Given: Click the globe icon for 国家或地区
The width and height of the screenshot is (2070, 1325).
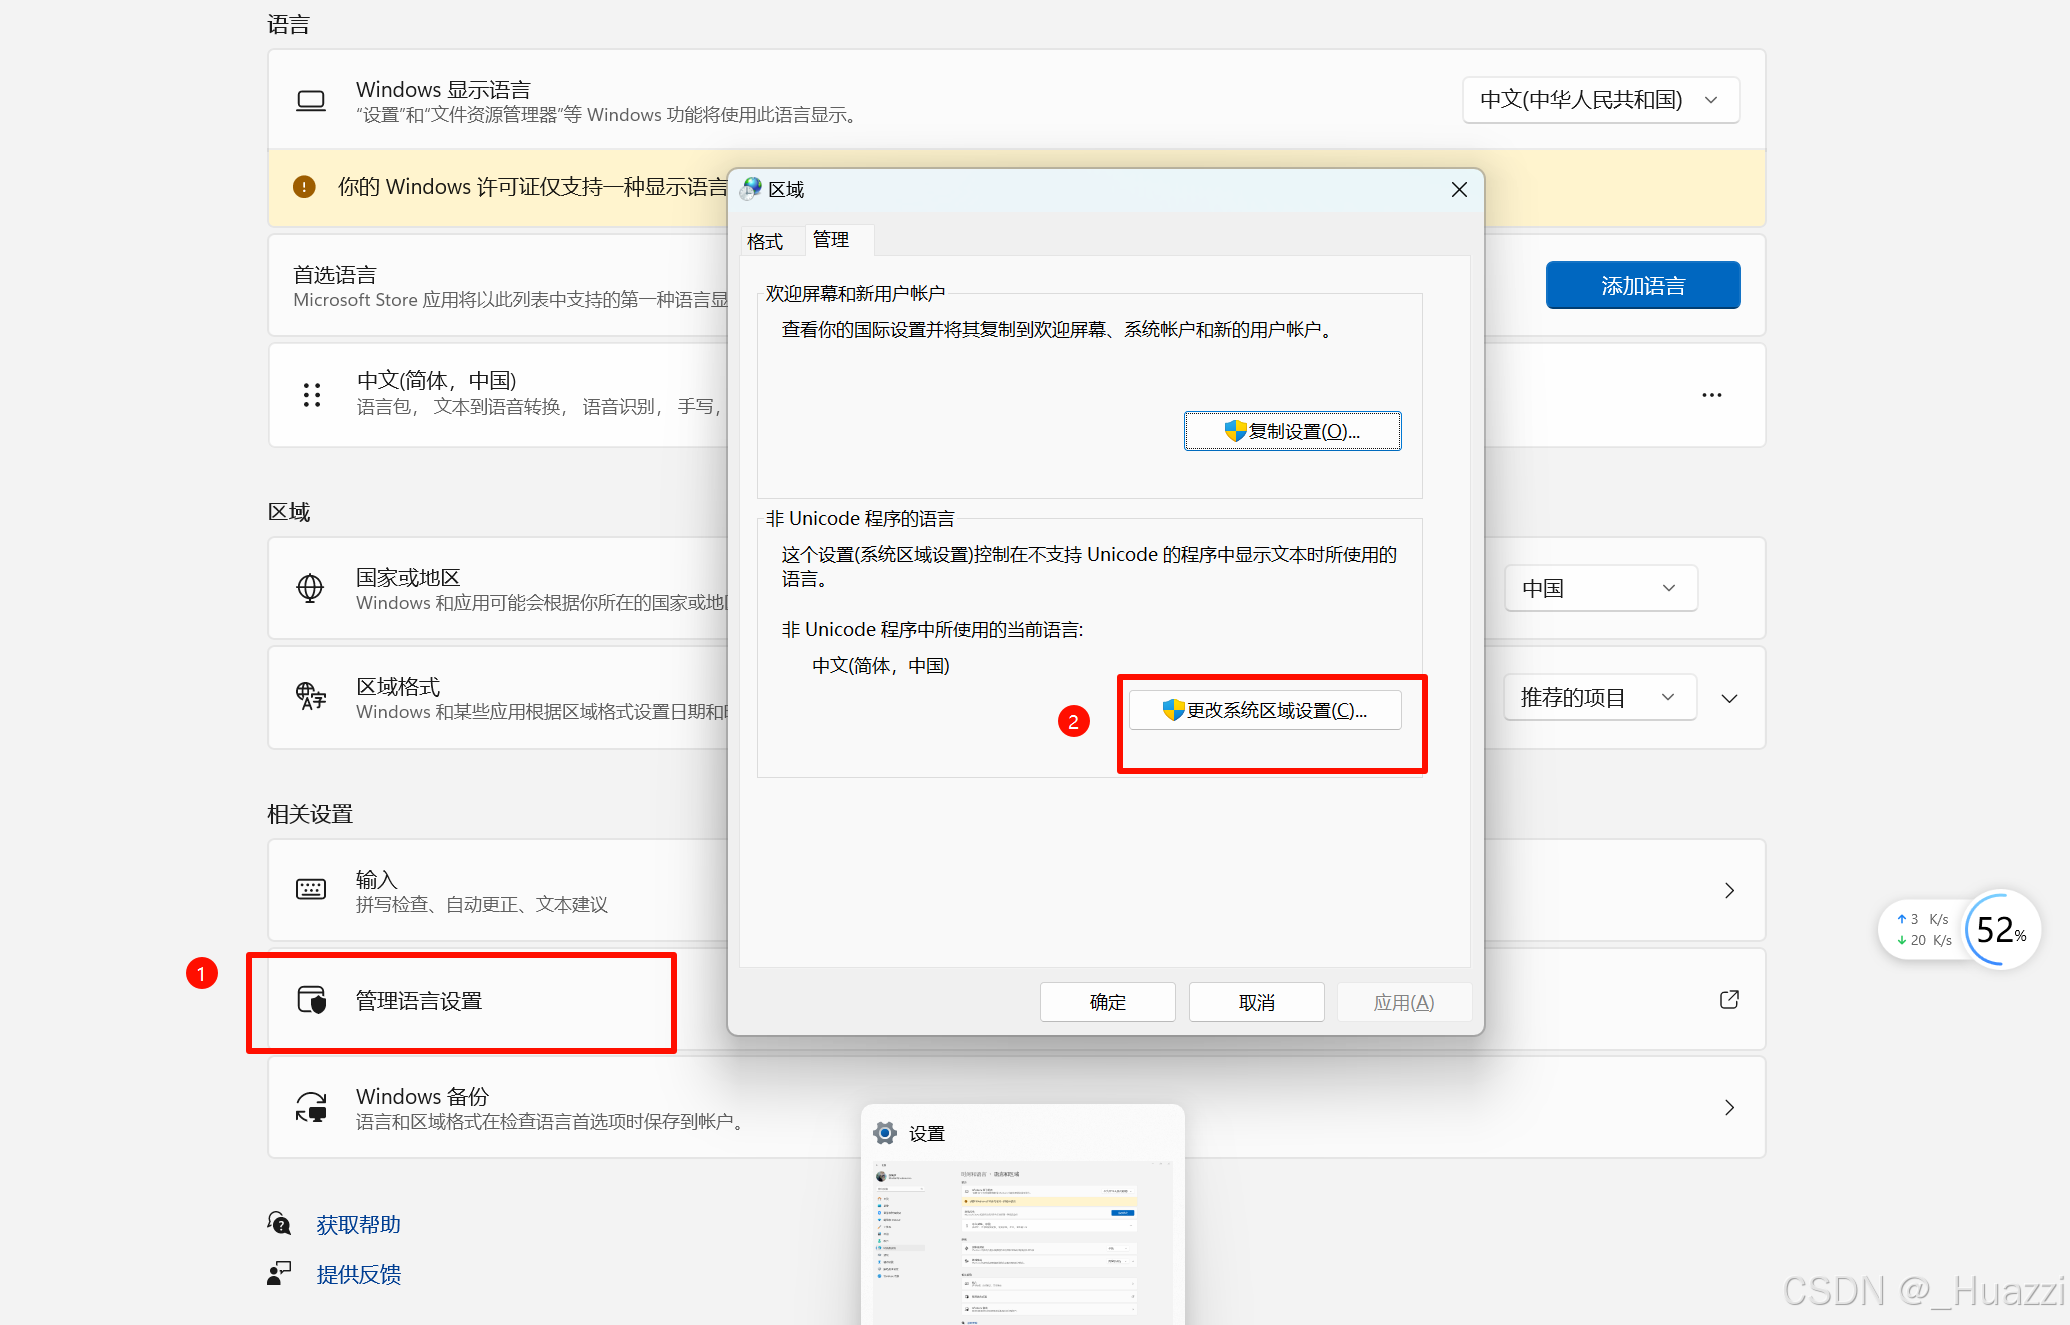Looking at the screenshot, I should click(x=311, y=588).
